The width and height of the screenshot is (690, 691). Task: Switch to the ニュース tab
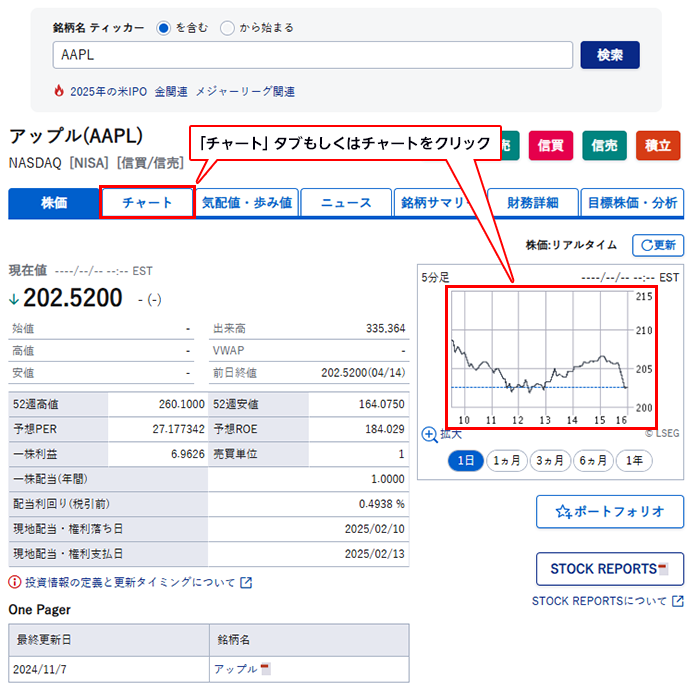(346, 203)
